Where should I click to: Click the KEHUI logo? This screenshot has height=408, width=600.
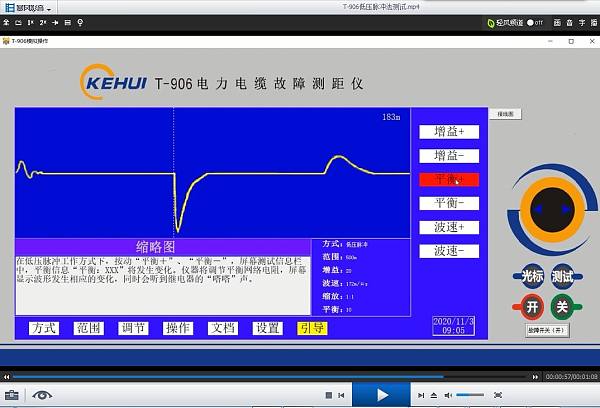[x=113, y=82]
